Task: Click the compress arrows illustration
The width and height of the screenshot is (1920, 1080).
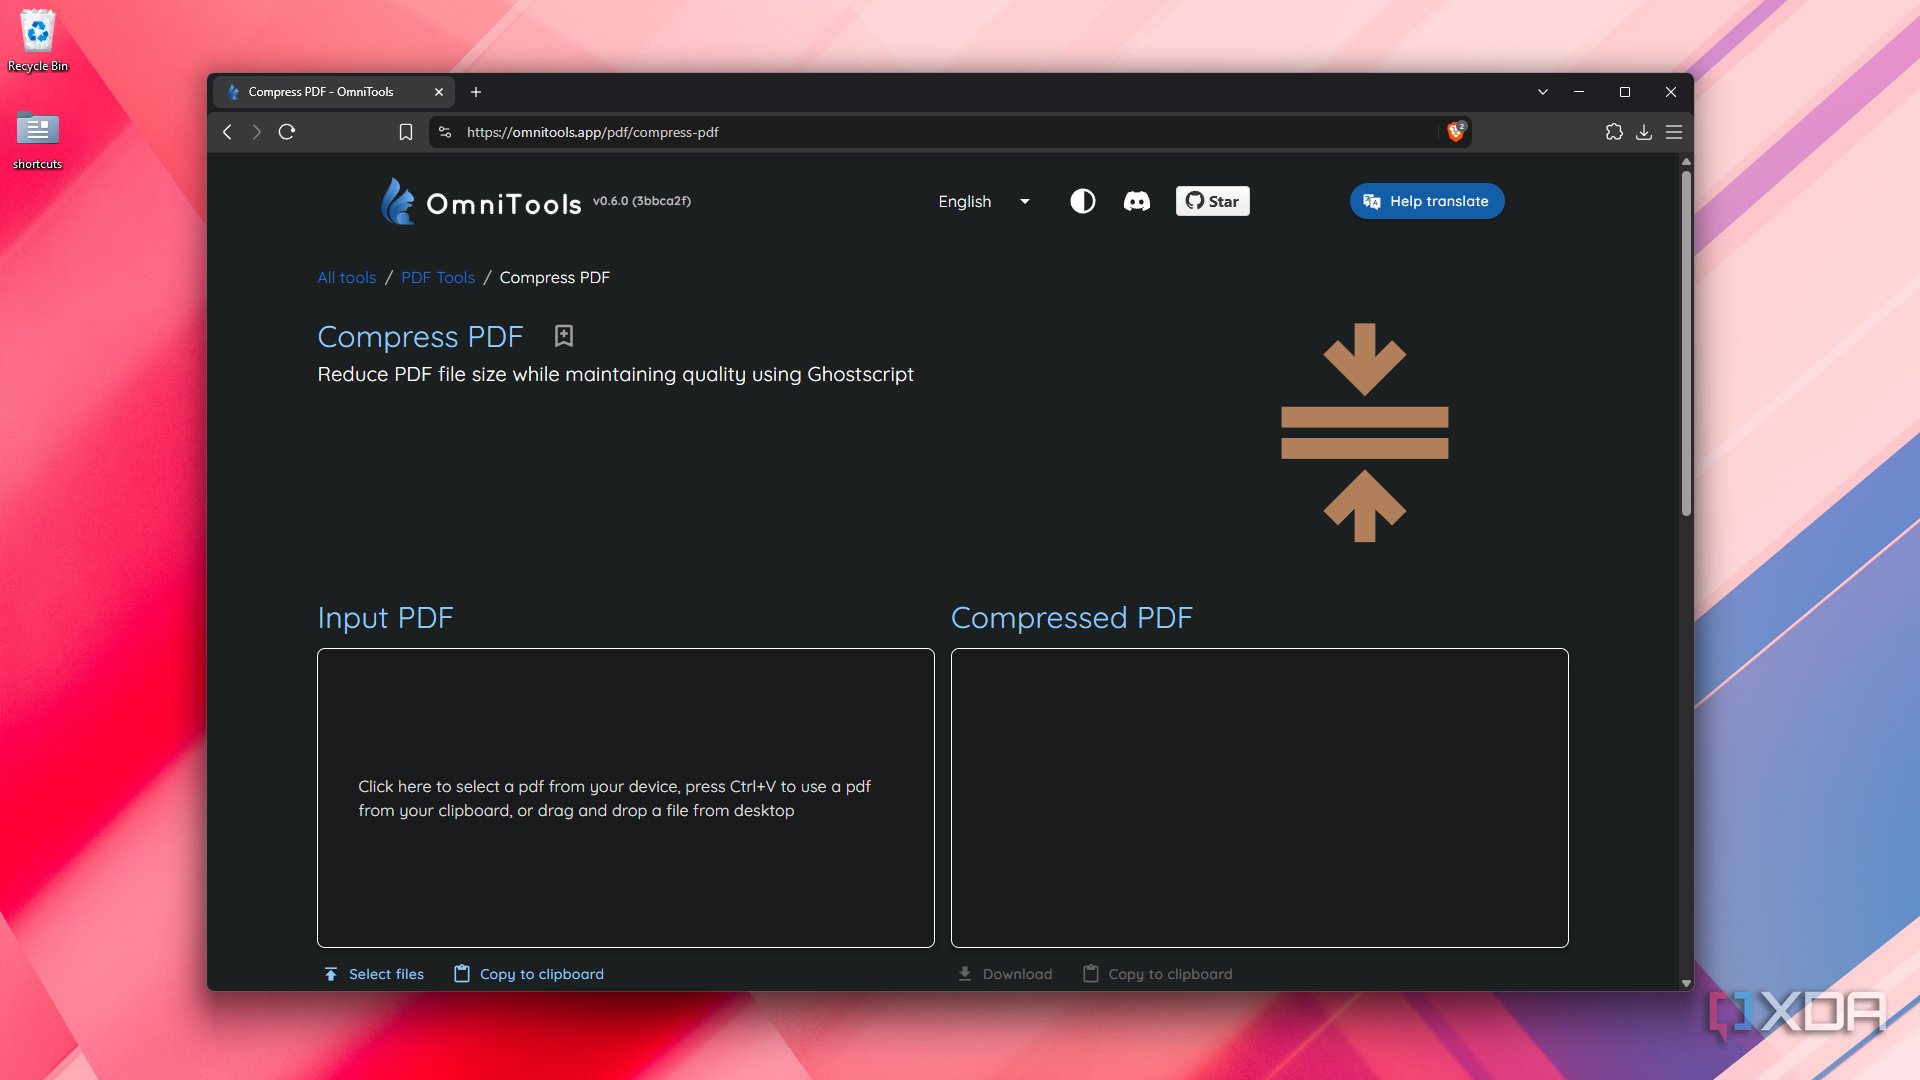Action: 1365,432
